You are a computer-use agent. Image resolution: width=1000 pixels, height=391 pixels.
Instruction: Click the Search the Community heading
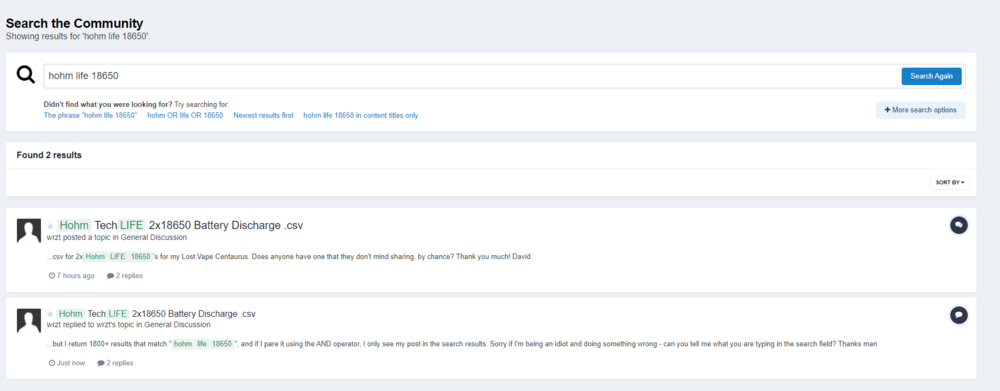[75, 24]
